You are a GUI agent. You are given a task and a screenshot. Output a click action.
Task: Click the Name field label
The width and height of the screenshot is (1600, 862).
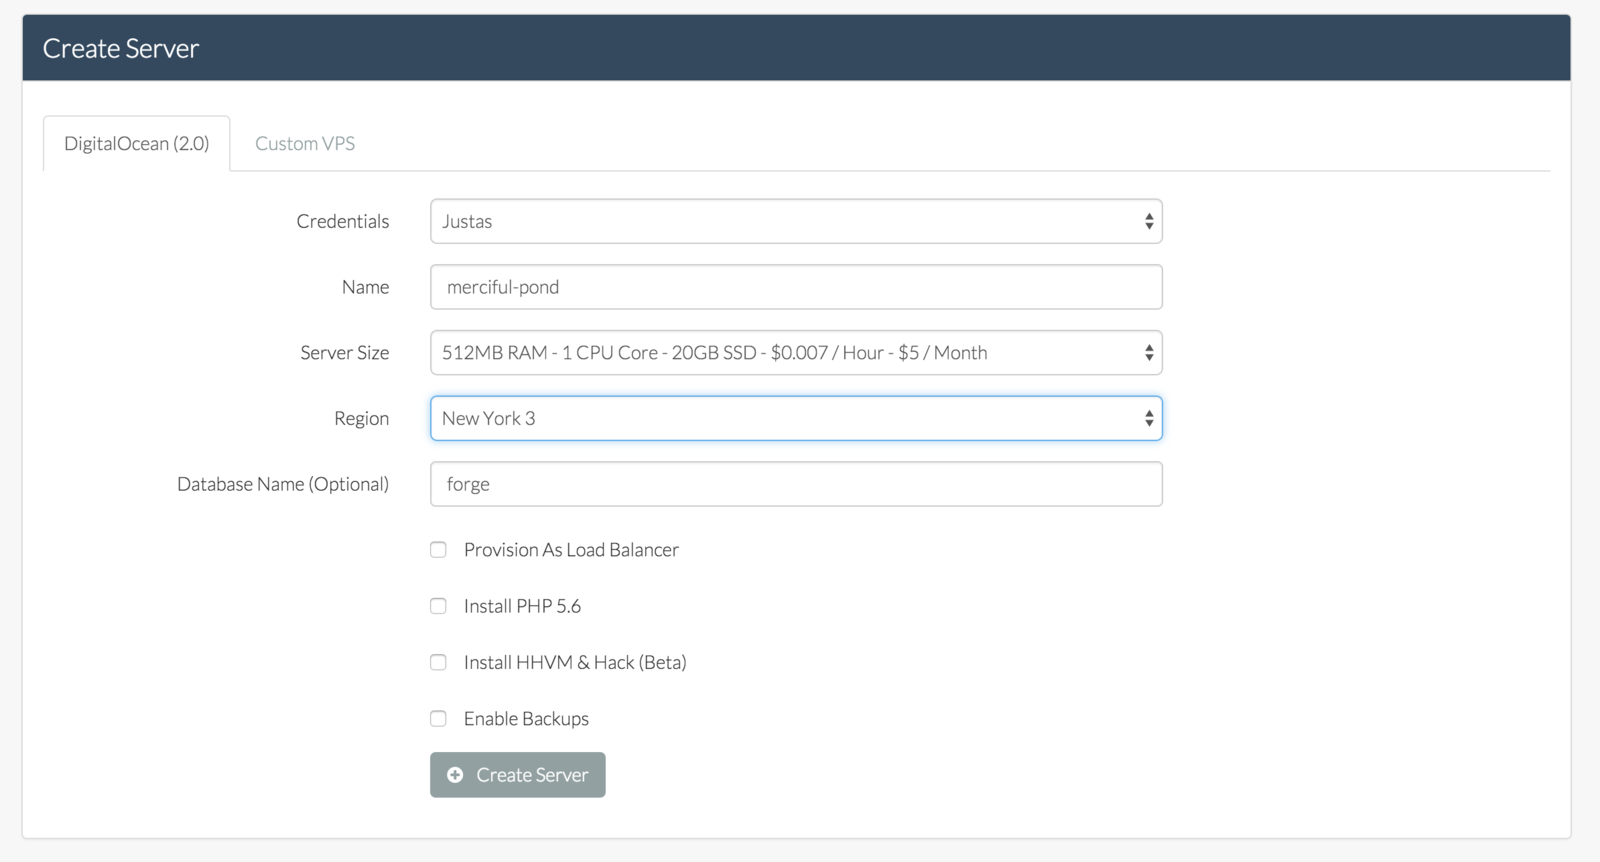click(x=365, y=287)
